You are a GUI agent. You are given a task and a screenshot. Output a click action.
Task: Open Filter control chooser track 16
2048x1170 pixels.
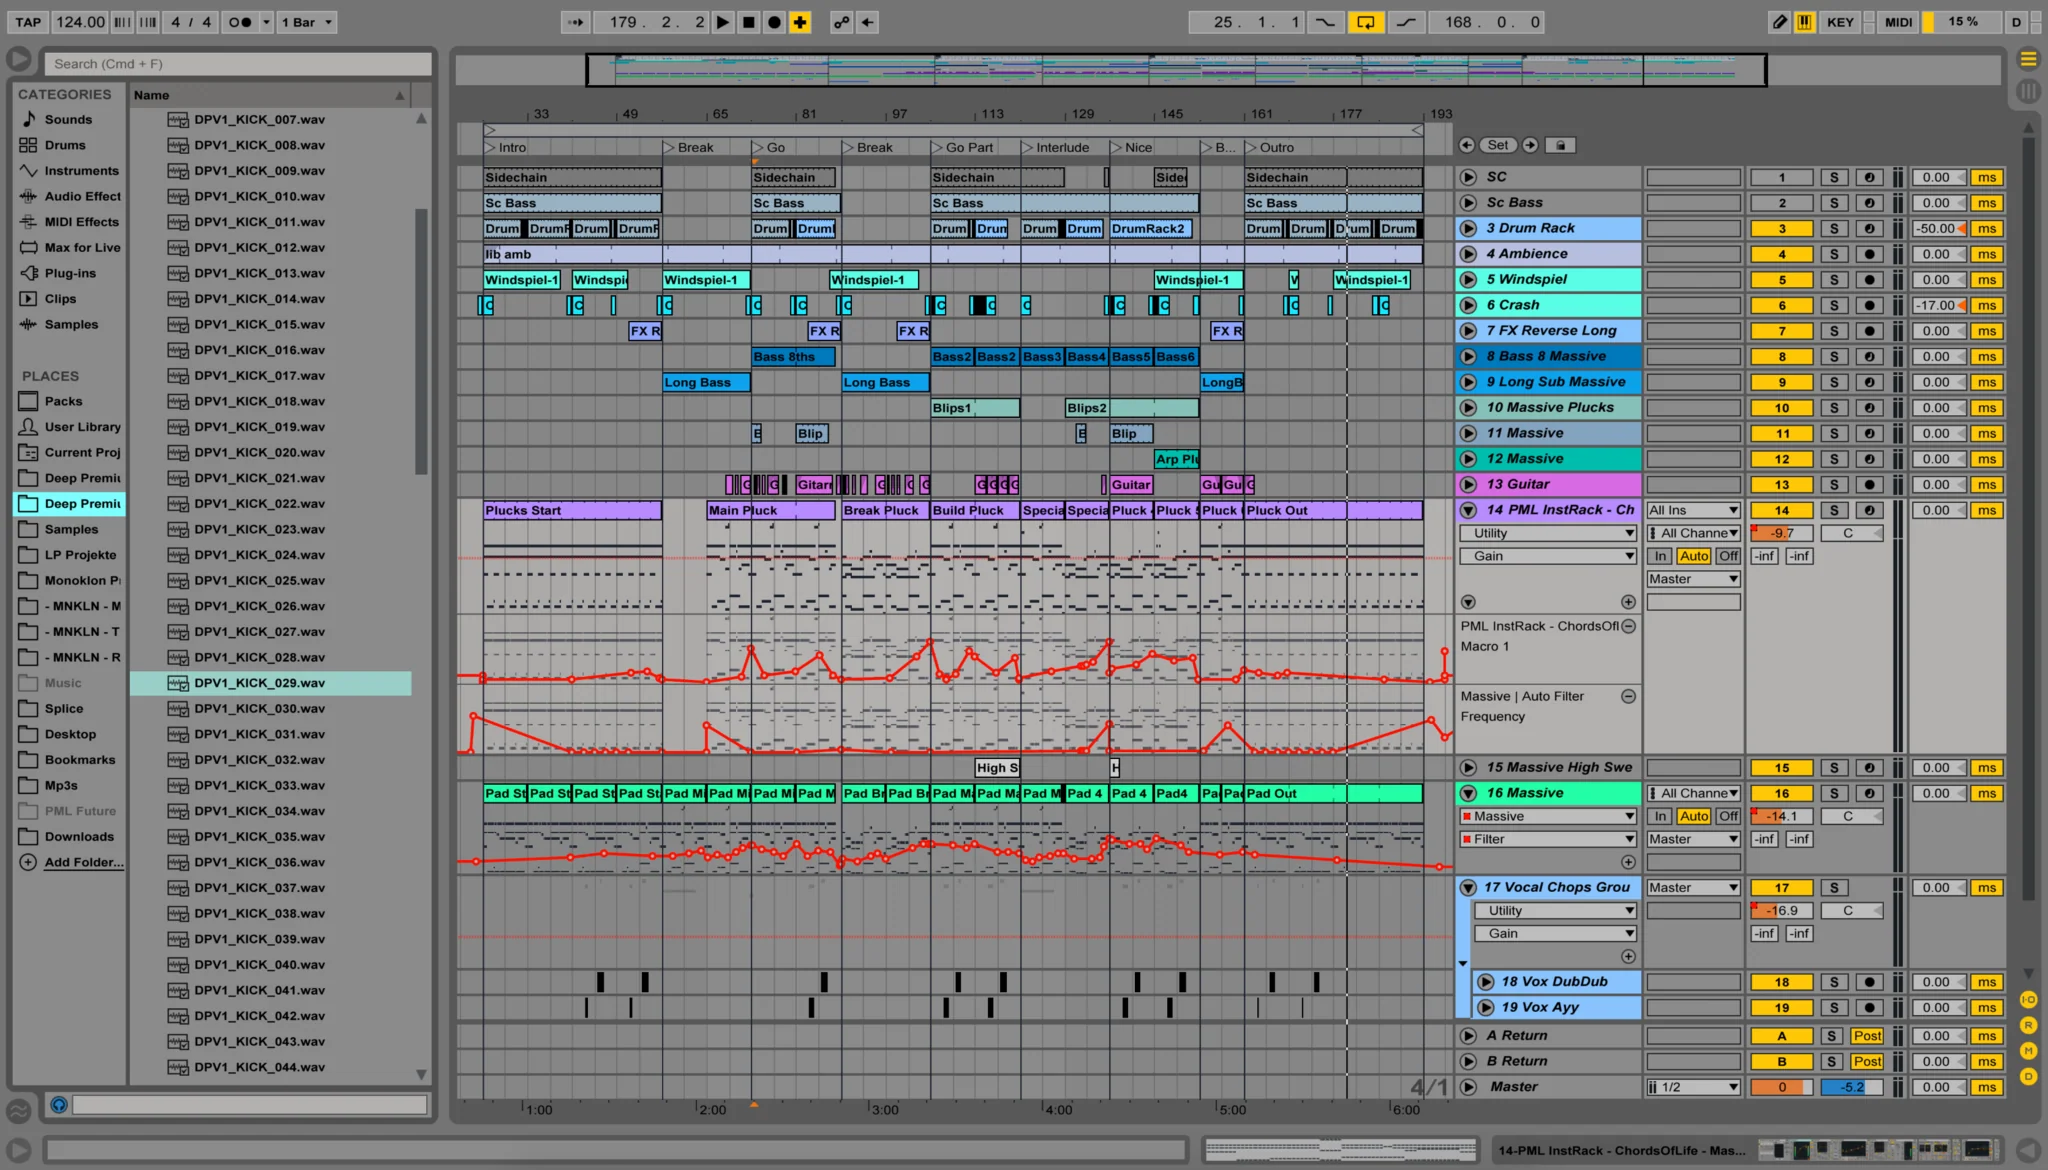tap(1548, 839)
